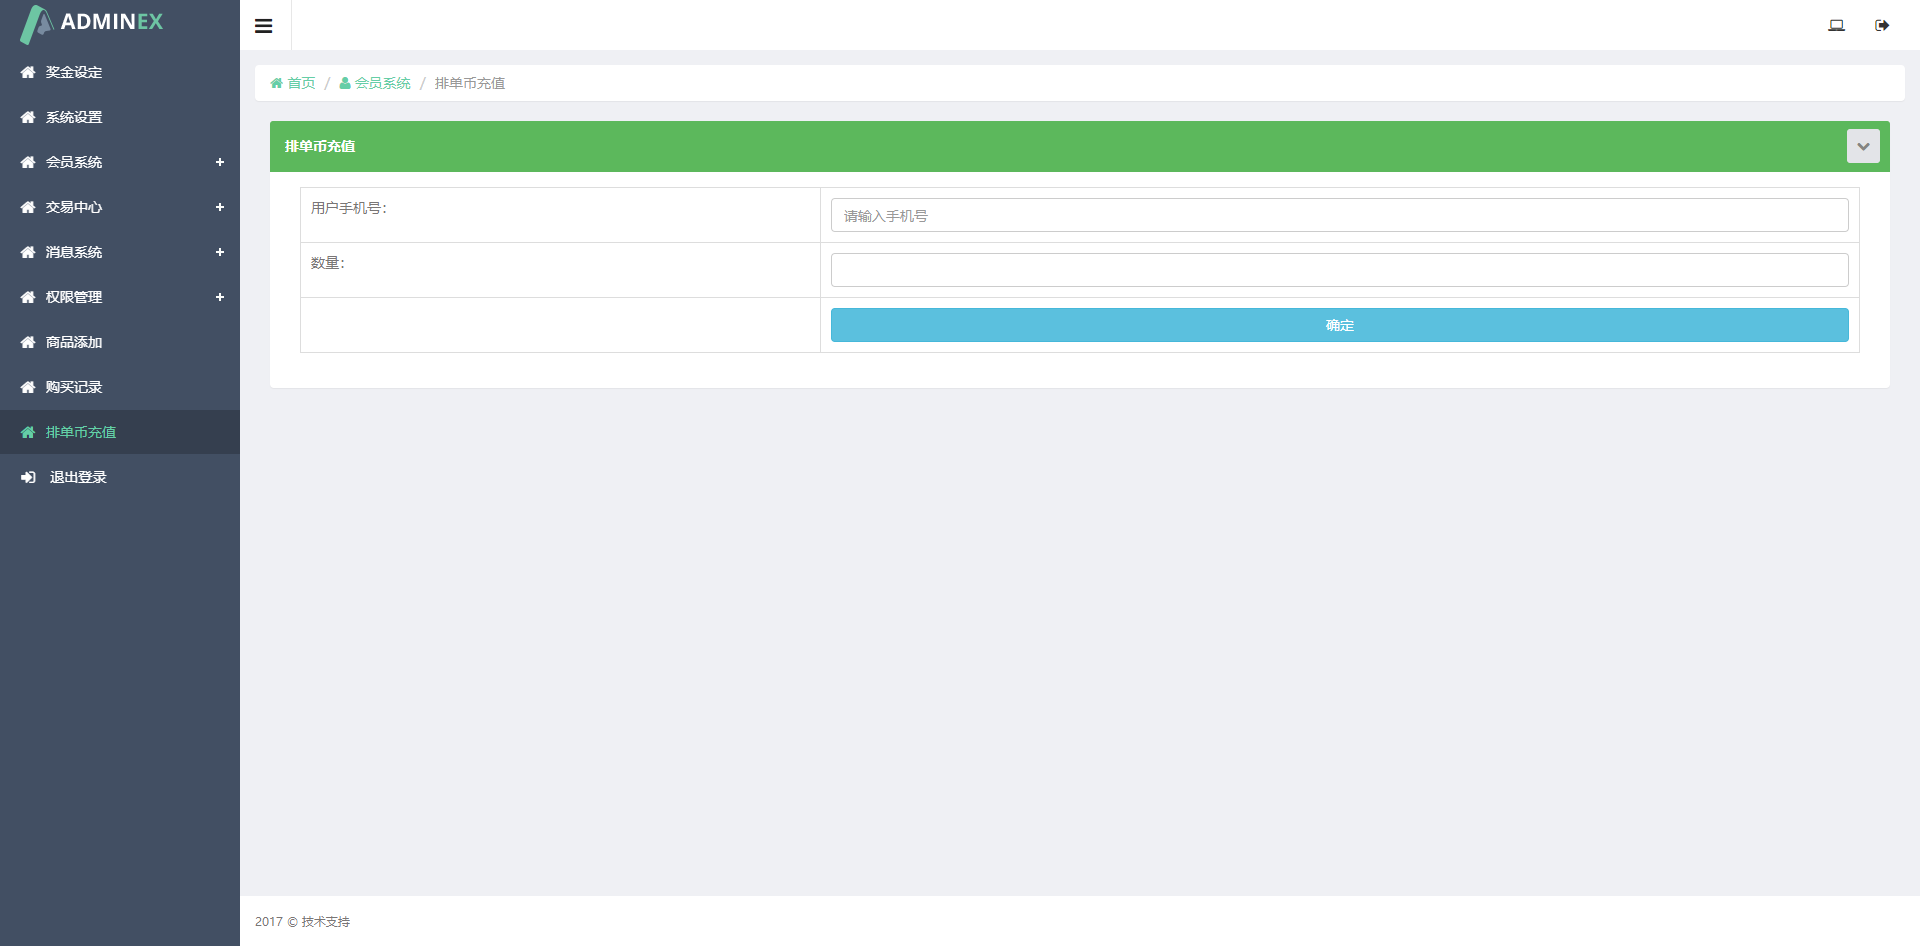
Task: Open 购买记录 in the sidebar
Action: [120, 387]
